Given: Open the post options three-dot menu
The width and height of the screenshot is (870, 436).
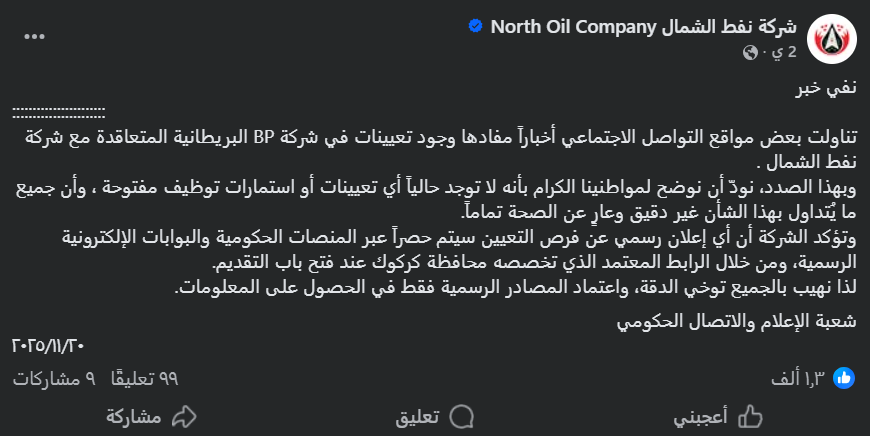Looking at the screenshot, I should (x=35, y=36).
